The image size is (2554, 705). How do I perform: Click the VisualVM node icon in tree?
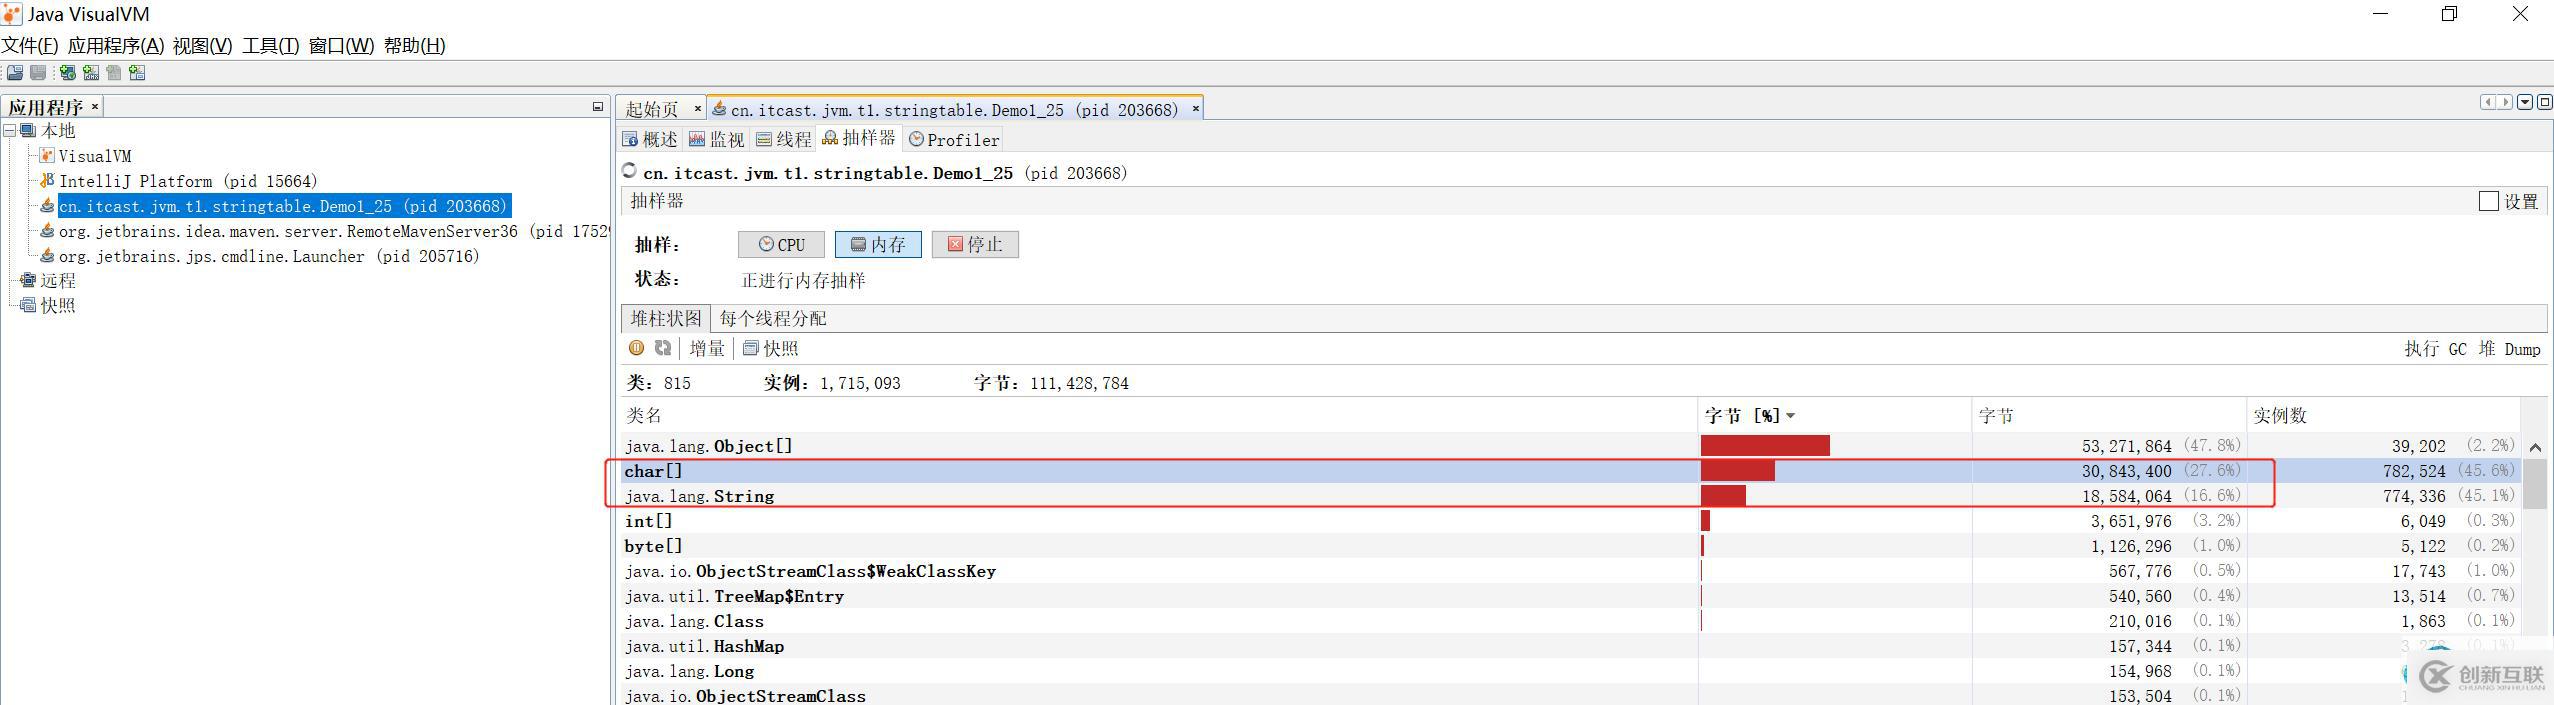47,155
